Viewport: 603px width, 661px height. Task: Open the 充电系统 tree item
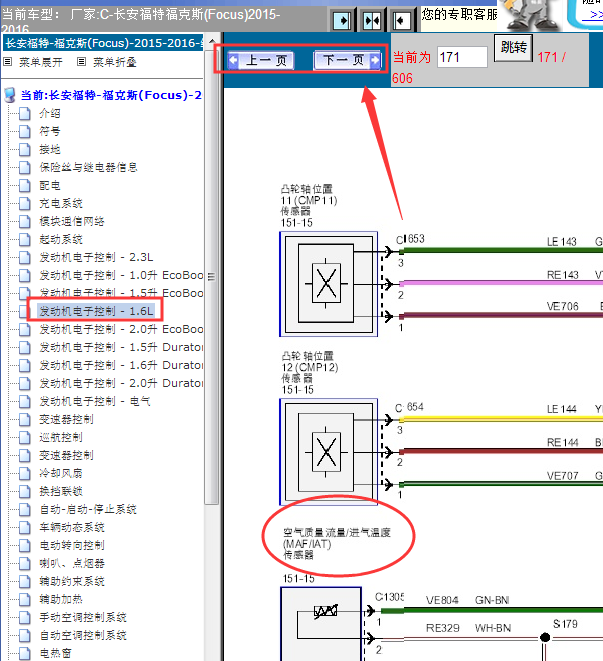61,203
